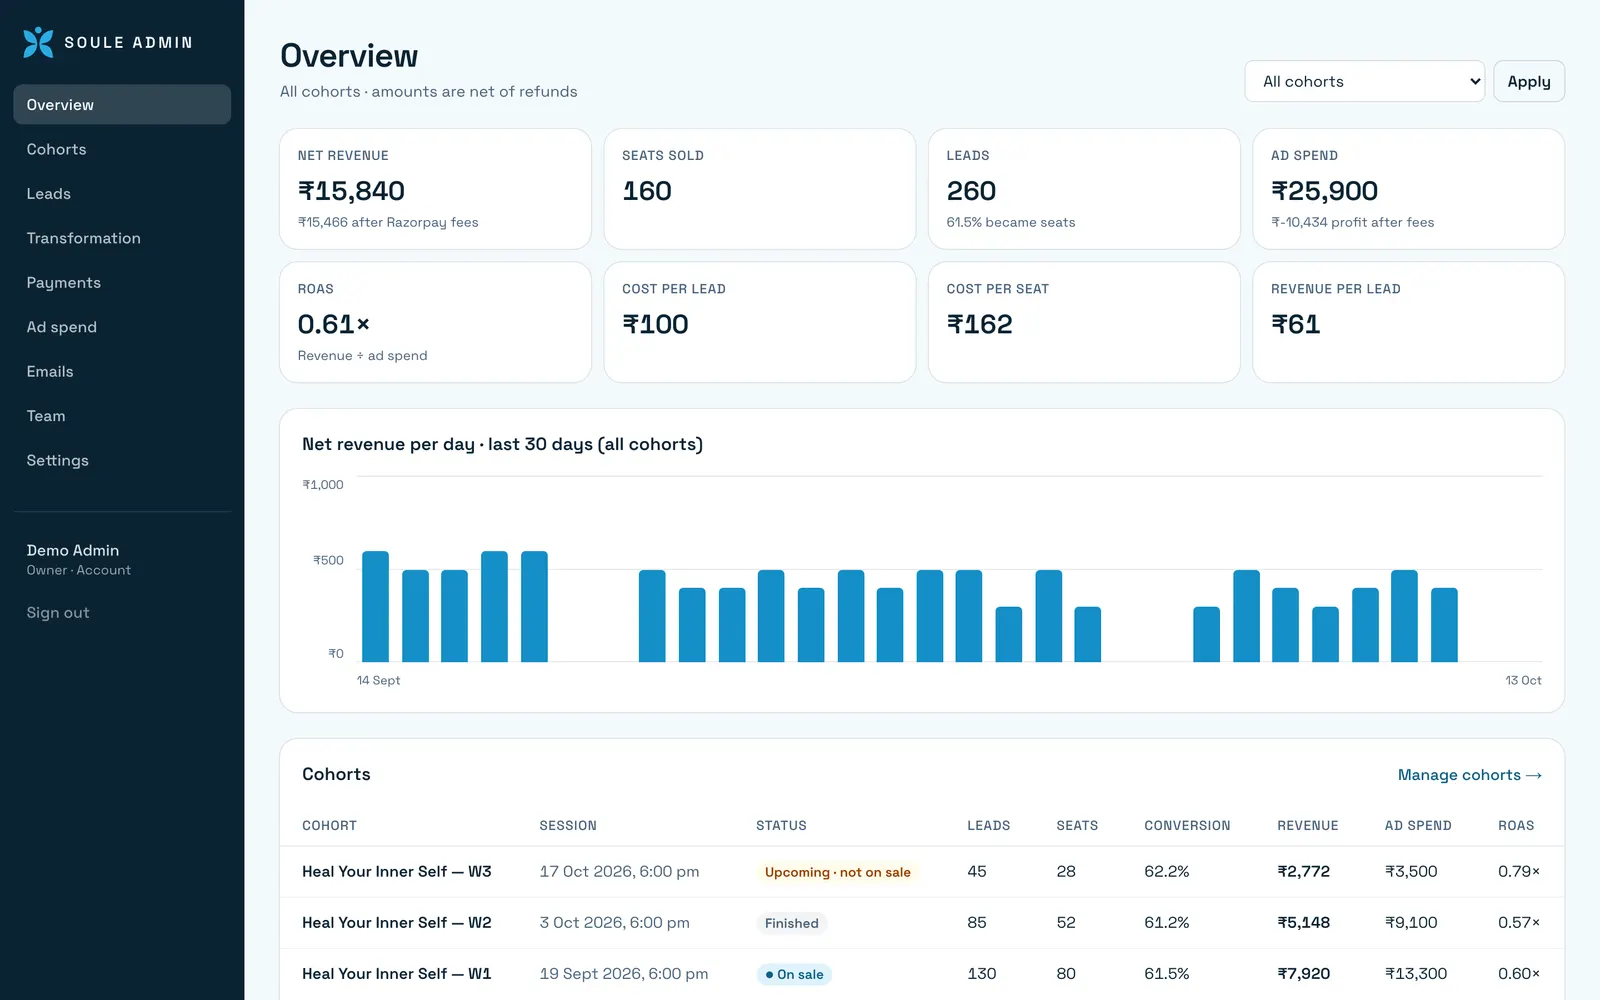Navigate to Payments in the sidebar

[x=122, y=283]
